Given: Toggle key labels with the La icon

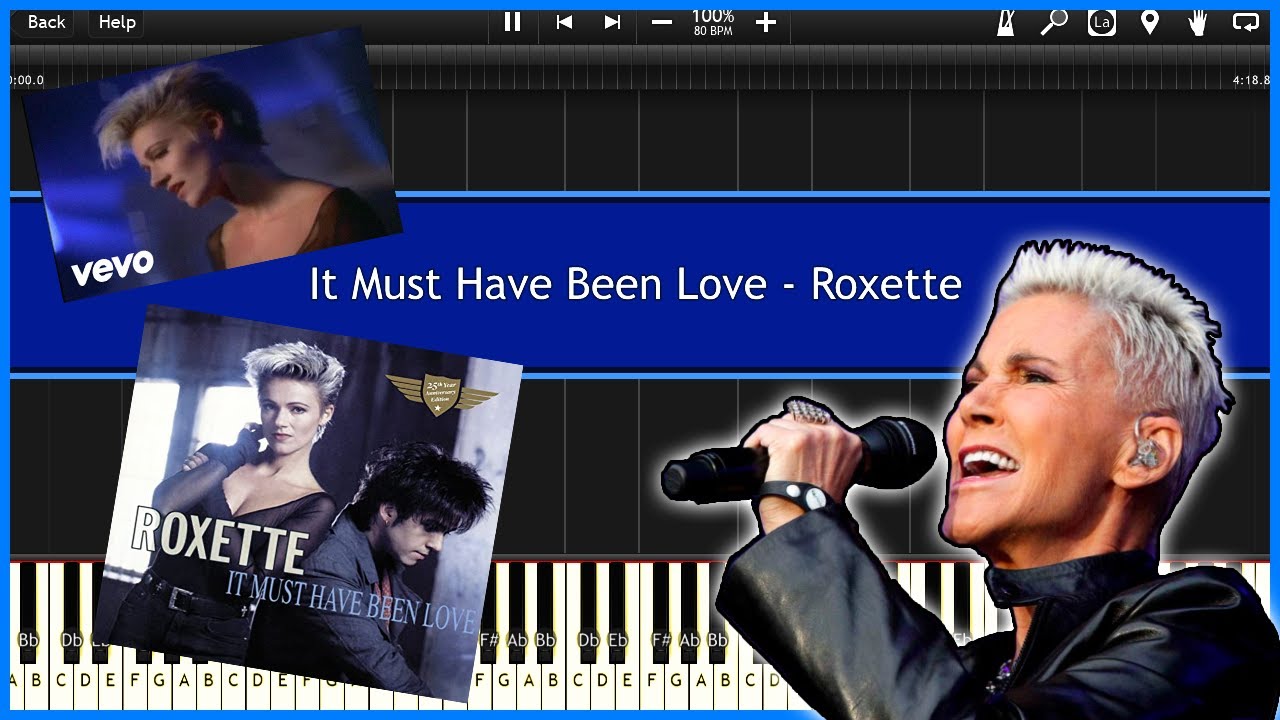Looking at the screenshot, I should 1102,22.
